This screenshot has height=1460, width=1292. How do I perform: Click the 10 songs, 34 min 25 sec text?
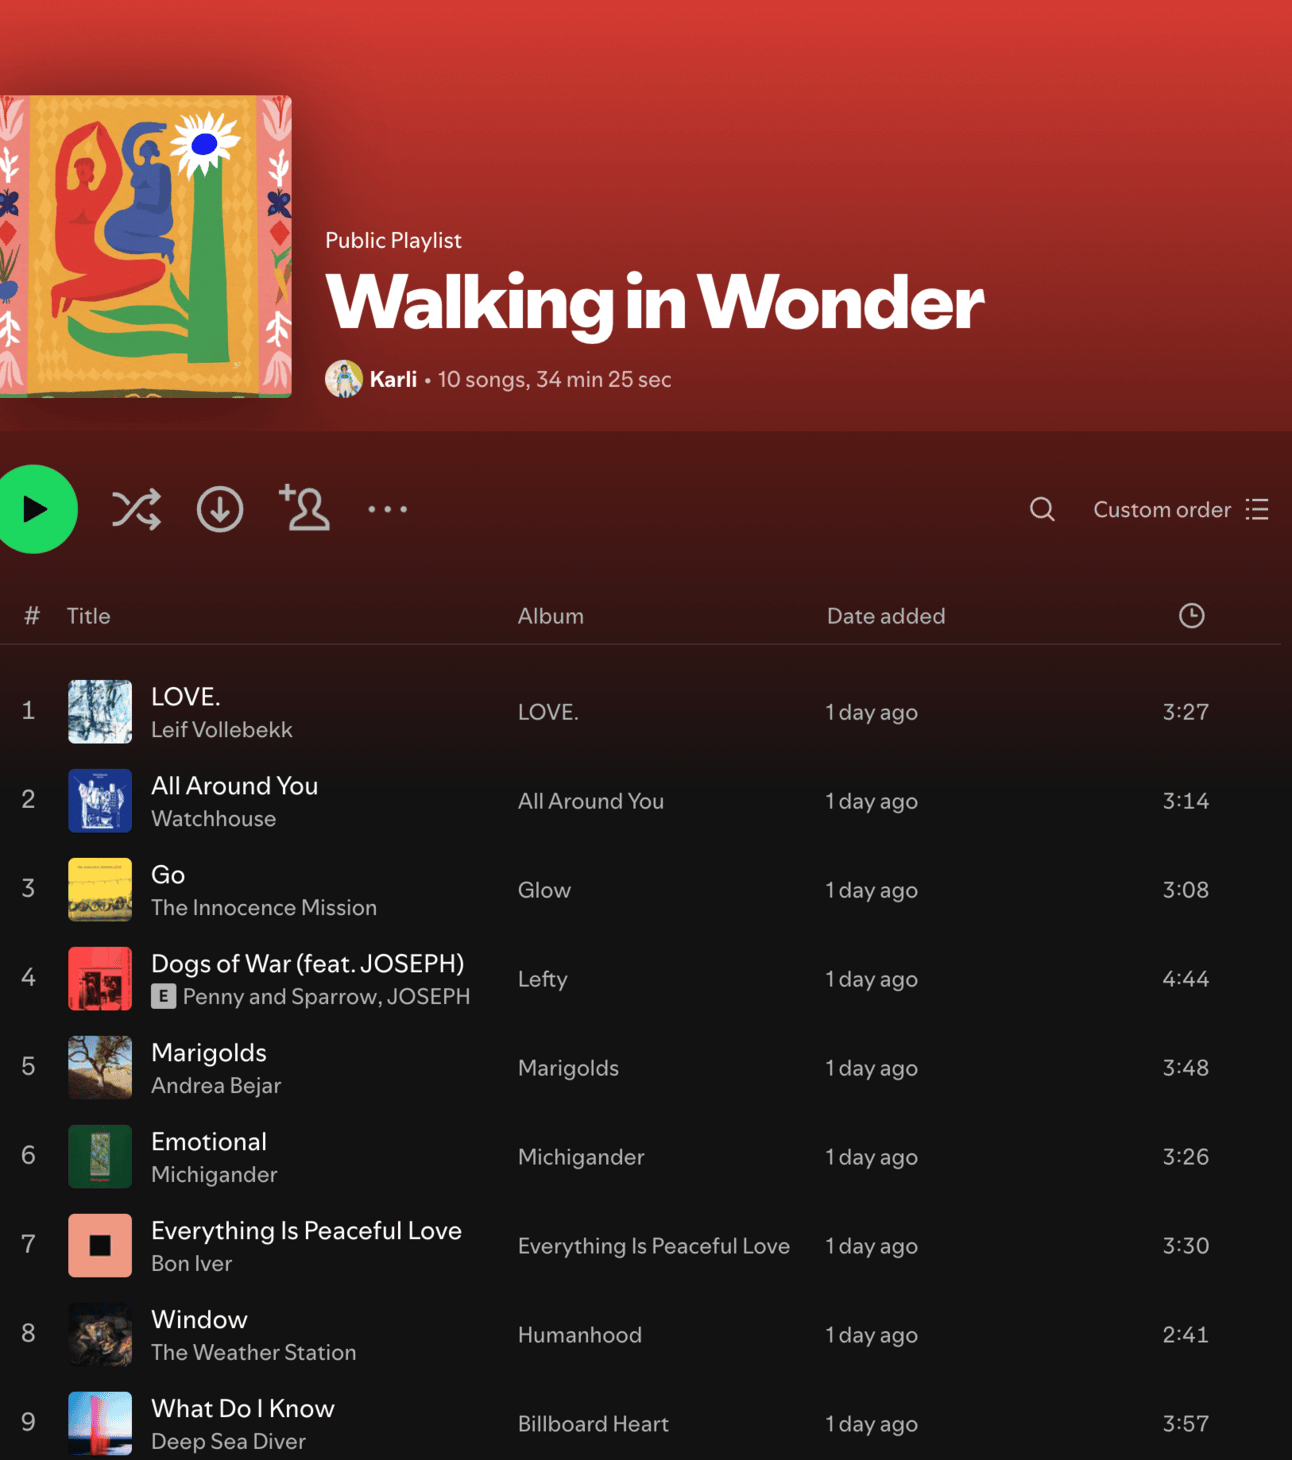(x=554, y=379)
